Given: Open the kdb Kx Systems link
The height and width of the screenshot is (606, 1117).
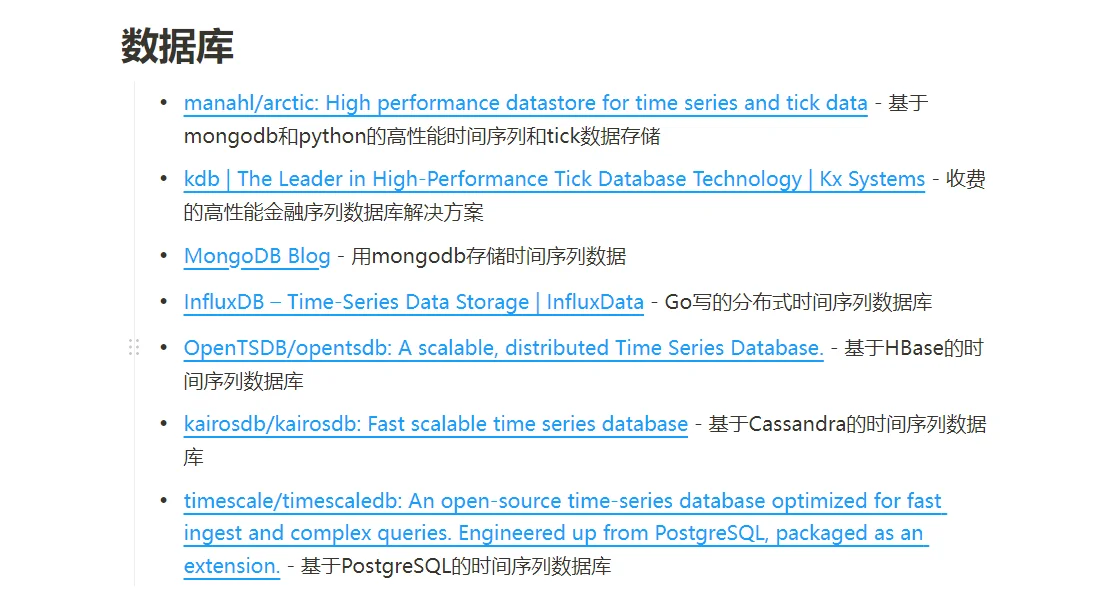Looking at the screenshot, I should click(554, 179).
